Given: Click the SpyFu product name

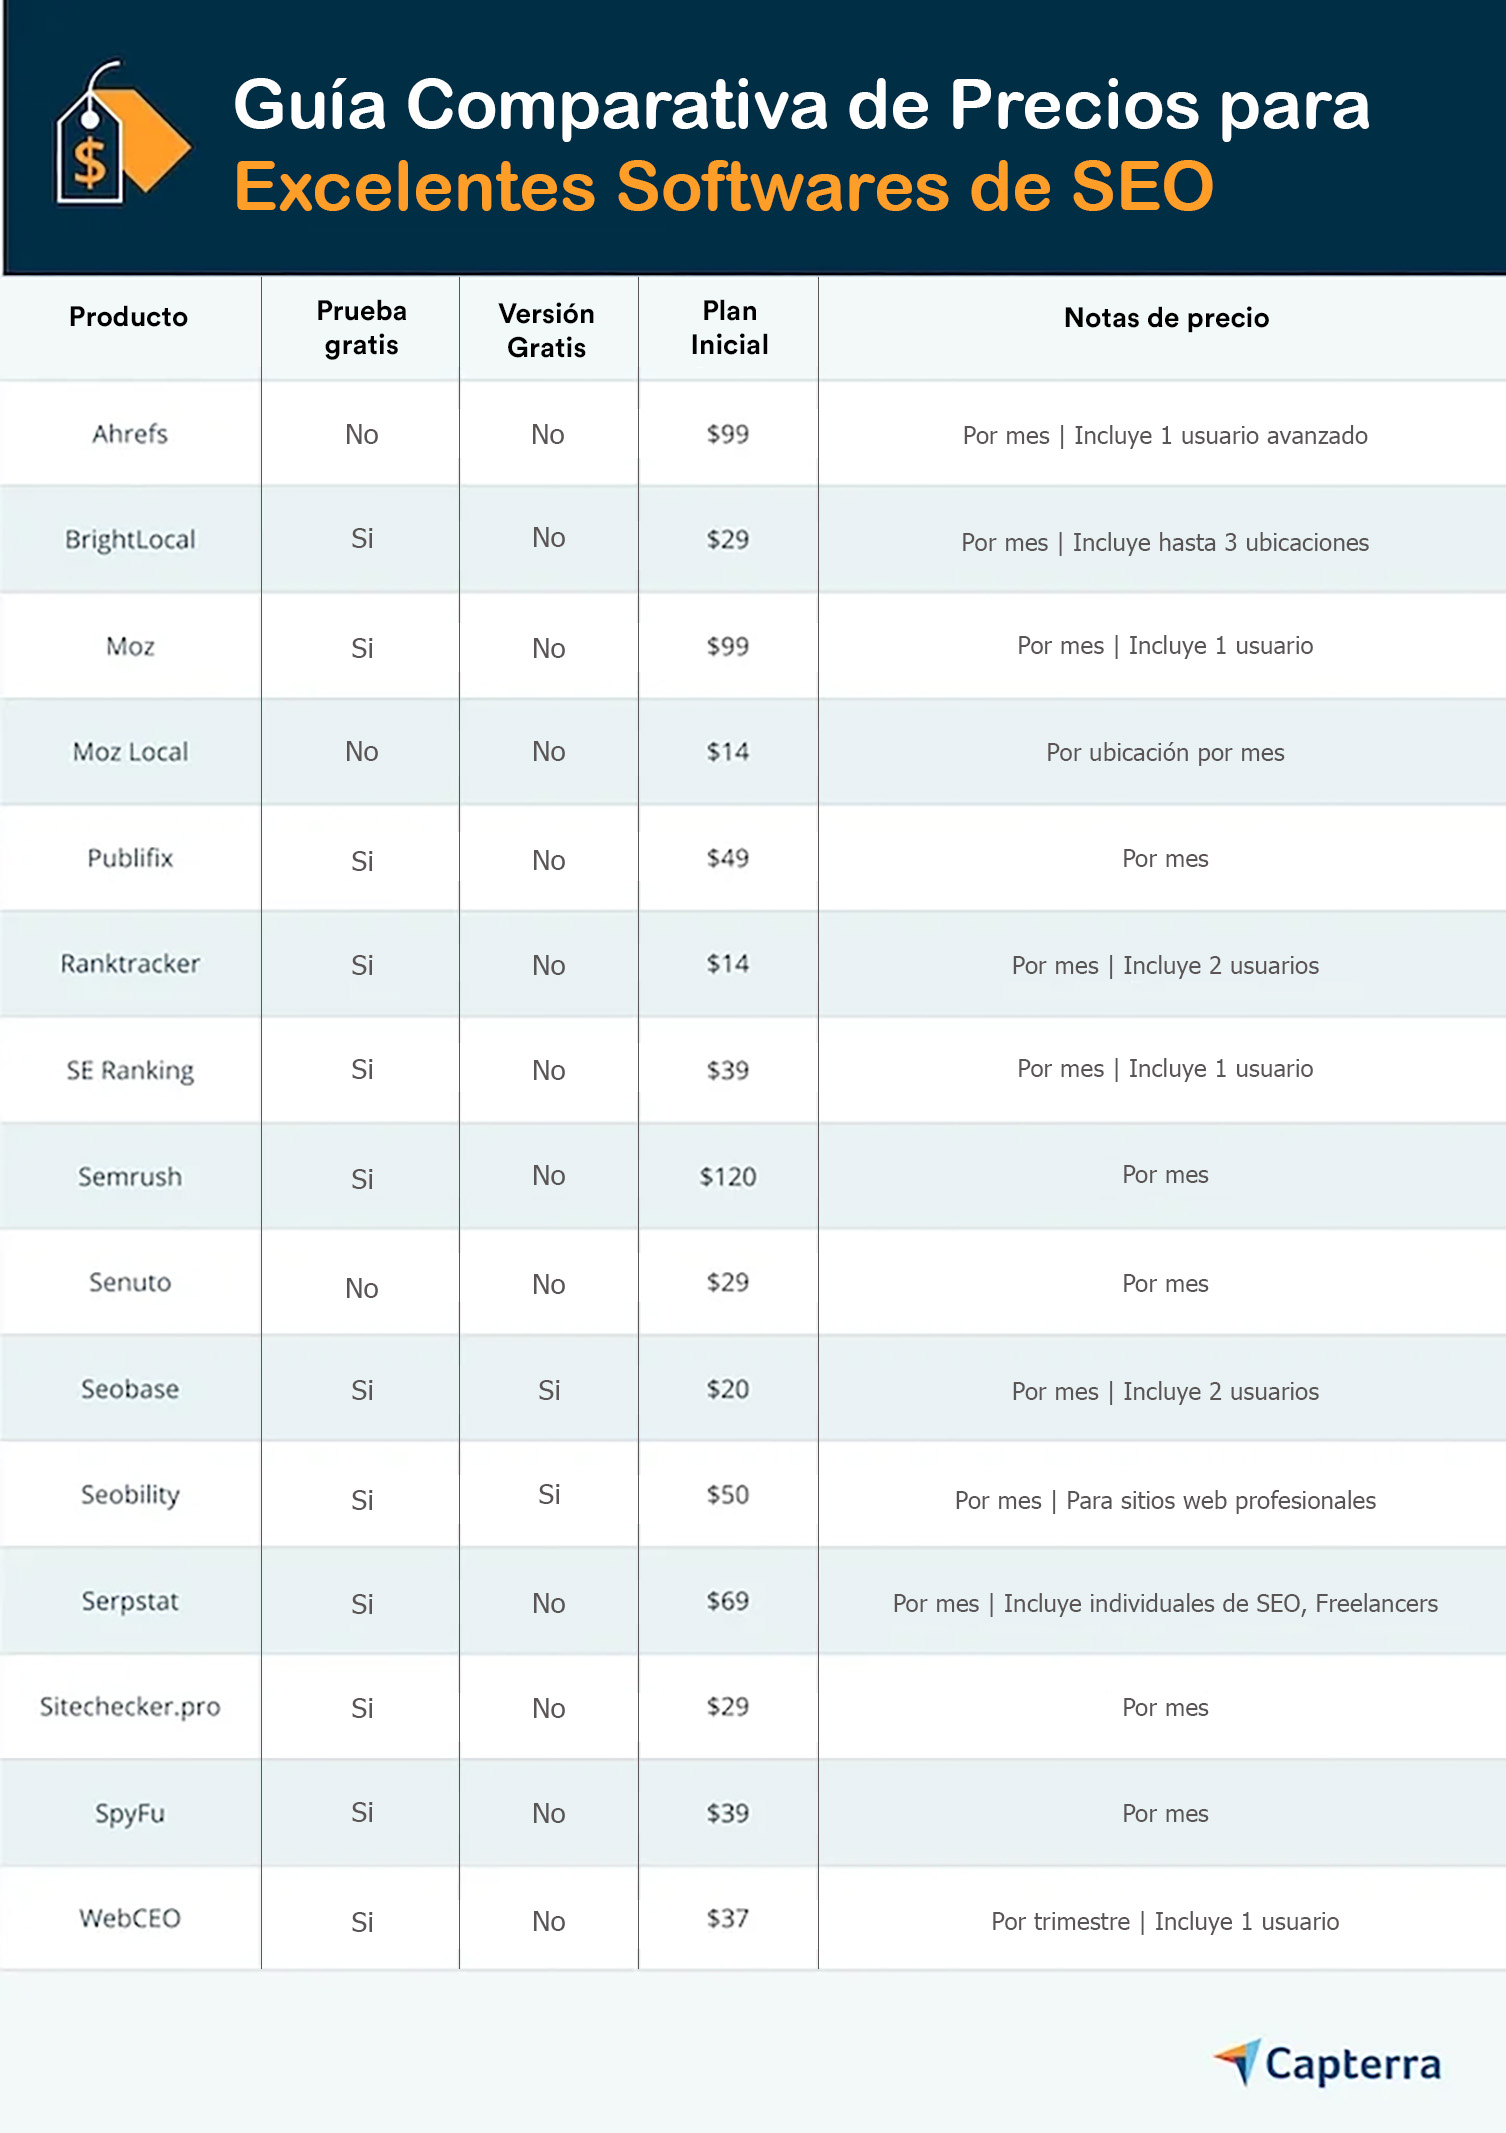Looking at the screenshot, I should tap(130, 1814).
